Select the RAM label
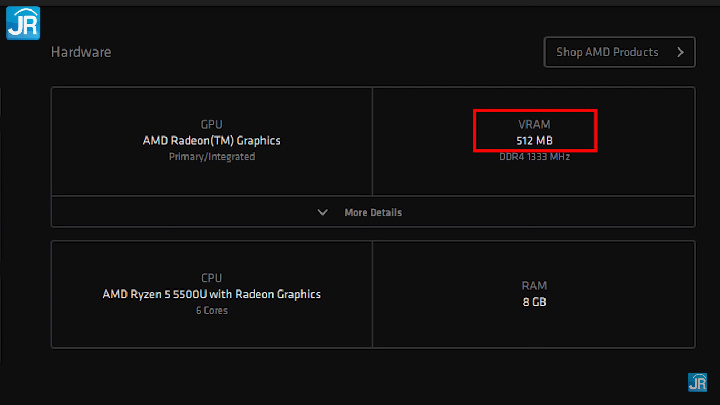 coord(534,285)
